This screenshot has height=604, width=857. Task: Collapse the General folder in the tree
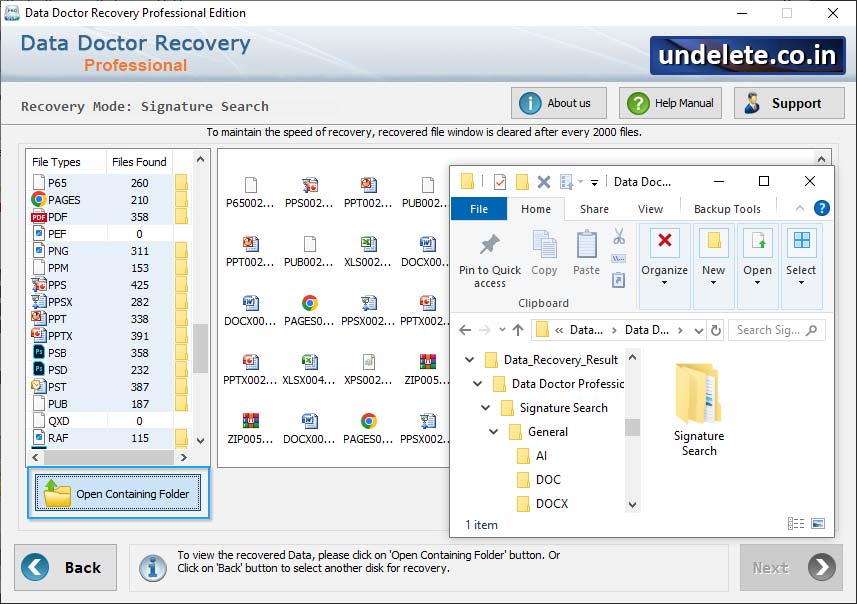tap(491, 431)
